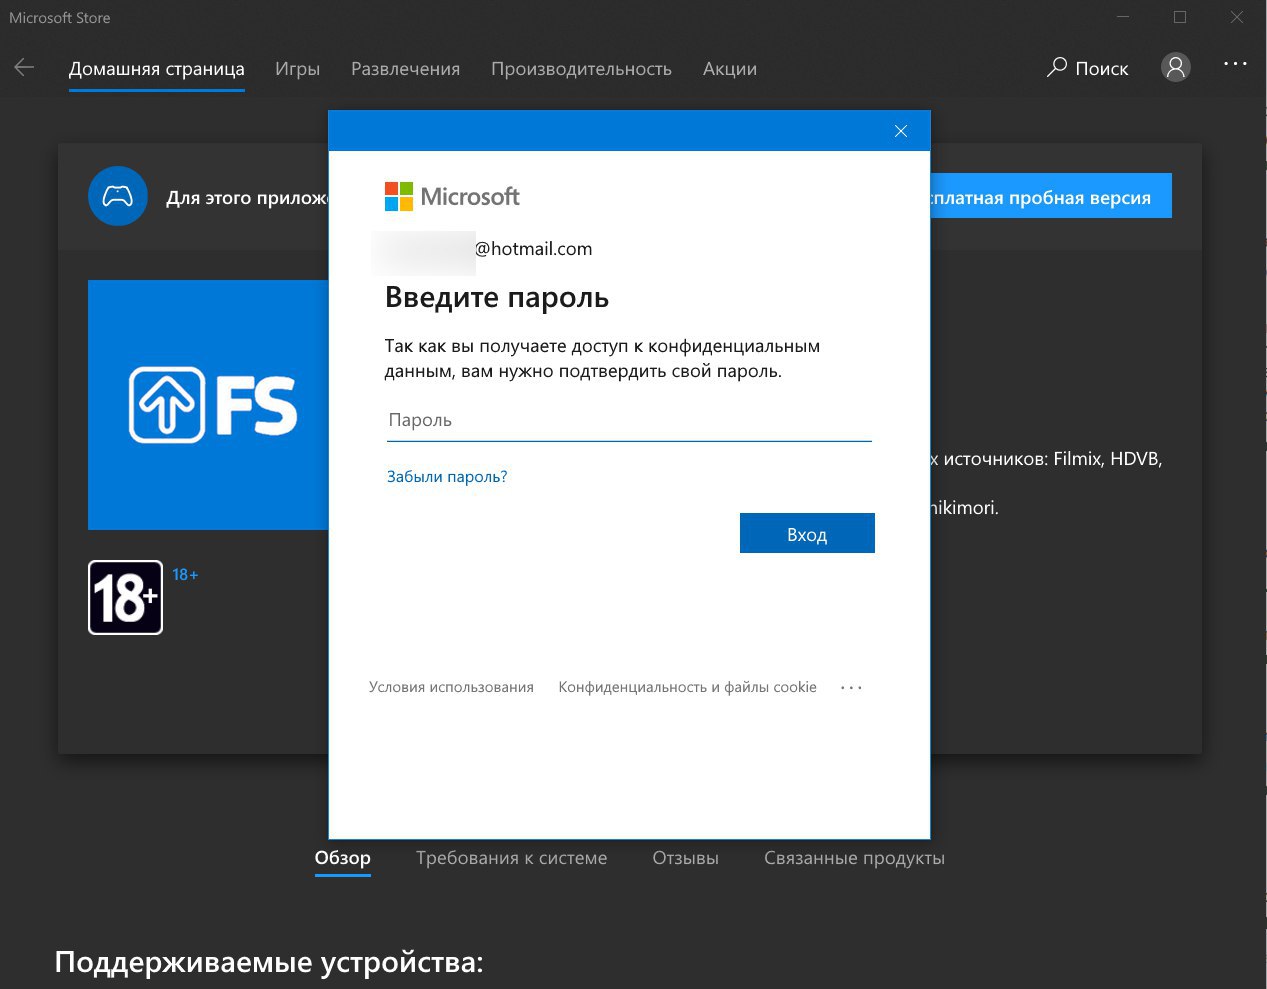Click the Забыли пароль? link
The width and height of the screenshot is (1267, 989).
[x=447, y=477]
